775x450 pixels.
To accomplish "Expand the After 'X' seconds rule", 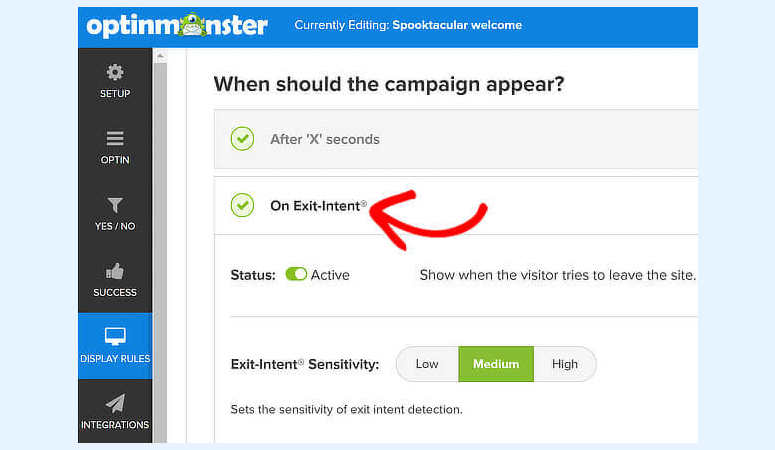I will point(456,139).
